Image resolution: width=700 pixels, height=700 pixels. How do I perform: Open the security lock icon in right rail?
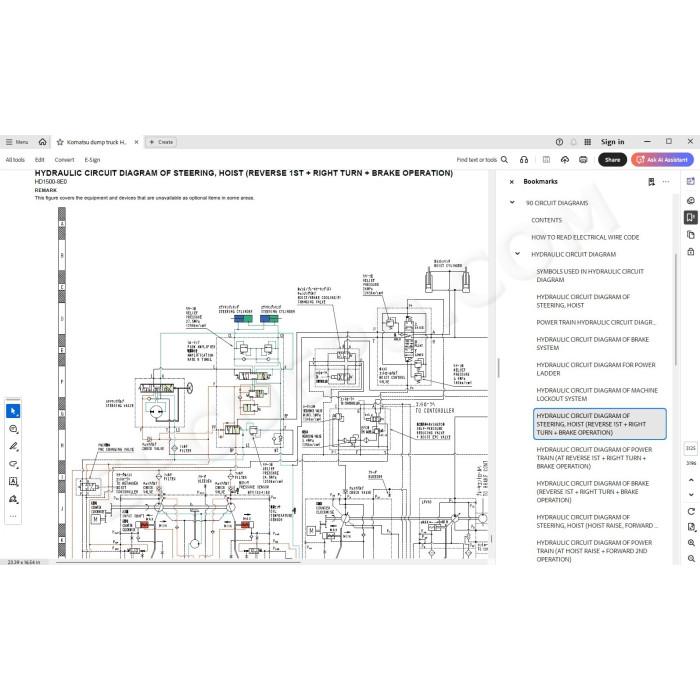point(691,252)
